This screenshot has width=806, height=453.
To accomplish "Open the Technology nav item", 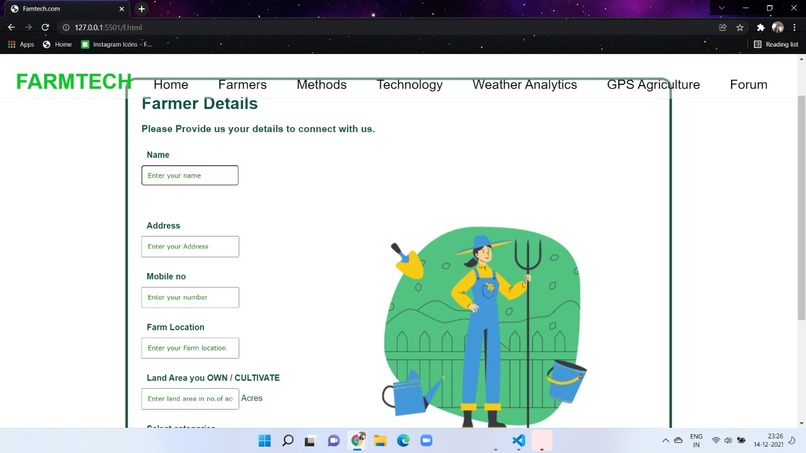I will (409, 84).
